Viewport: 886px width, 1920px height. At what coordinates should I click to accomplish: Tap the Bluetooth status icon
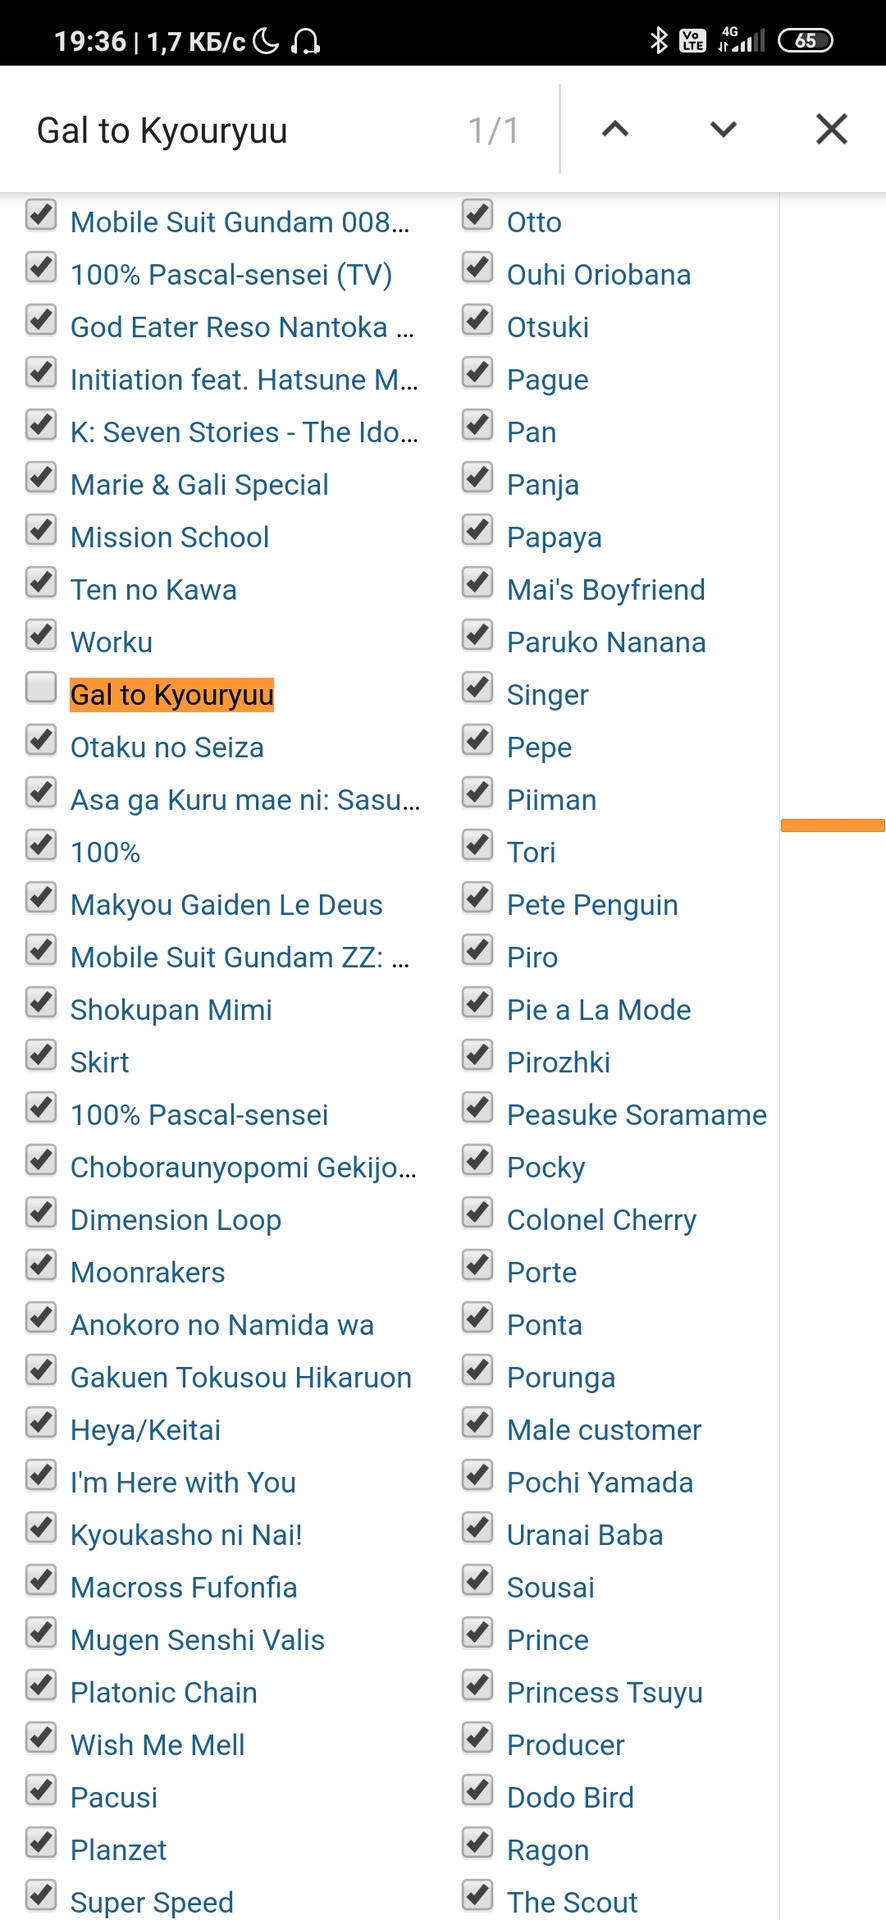click(658, 40)
